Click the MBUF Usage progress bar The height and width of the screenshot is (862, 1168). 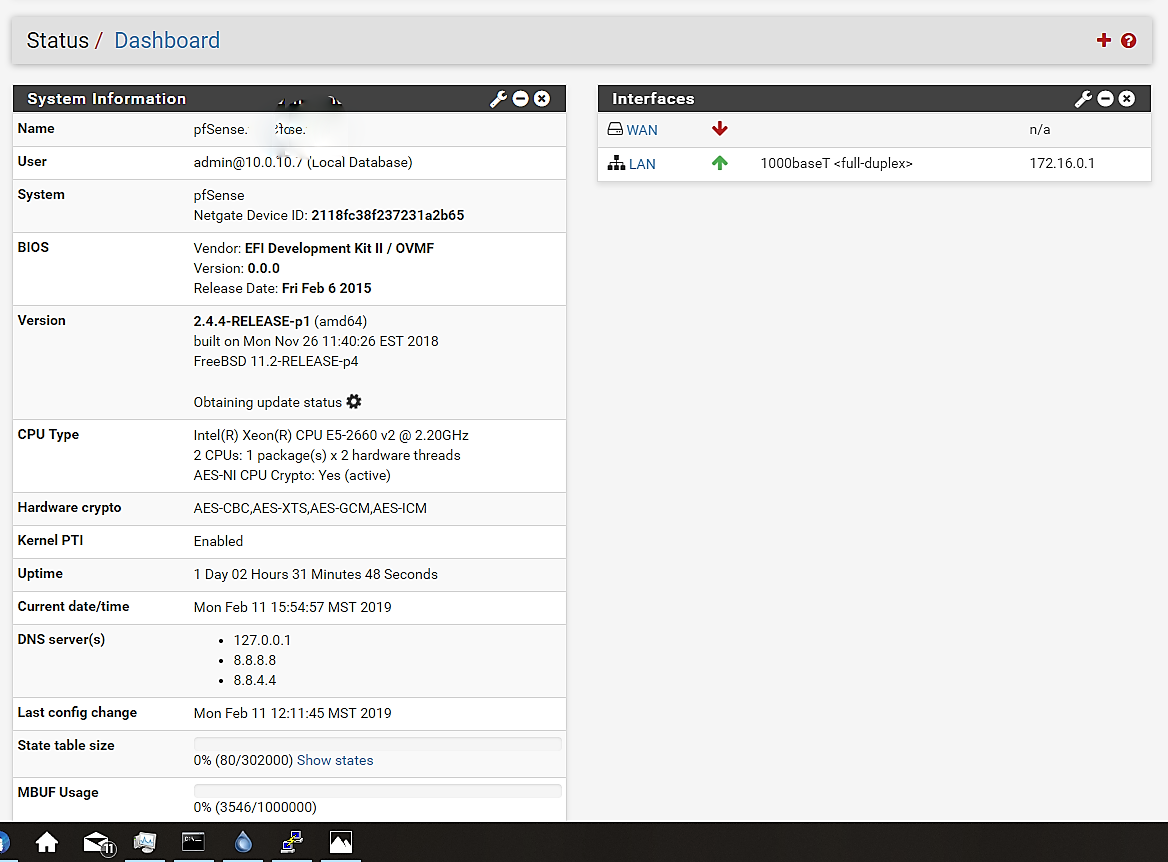click(377, 791)
